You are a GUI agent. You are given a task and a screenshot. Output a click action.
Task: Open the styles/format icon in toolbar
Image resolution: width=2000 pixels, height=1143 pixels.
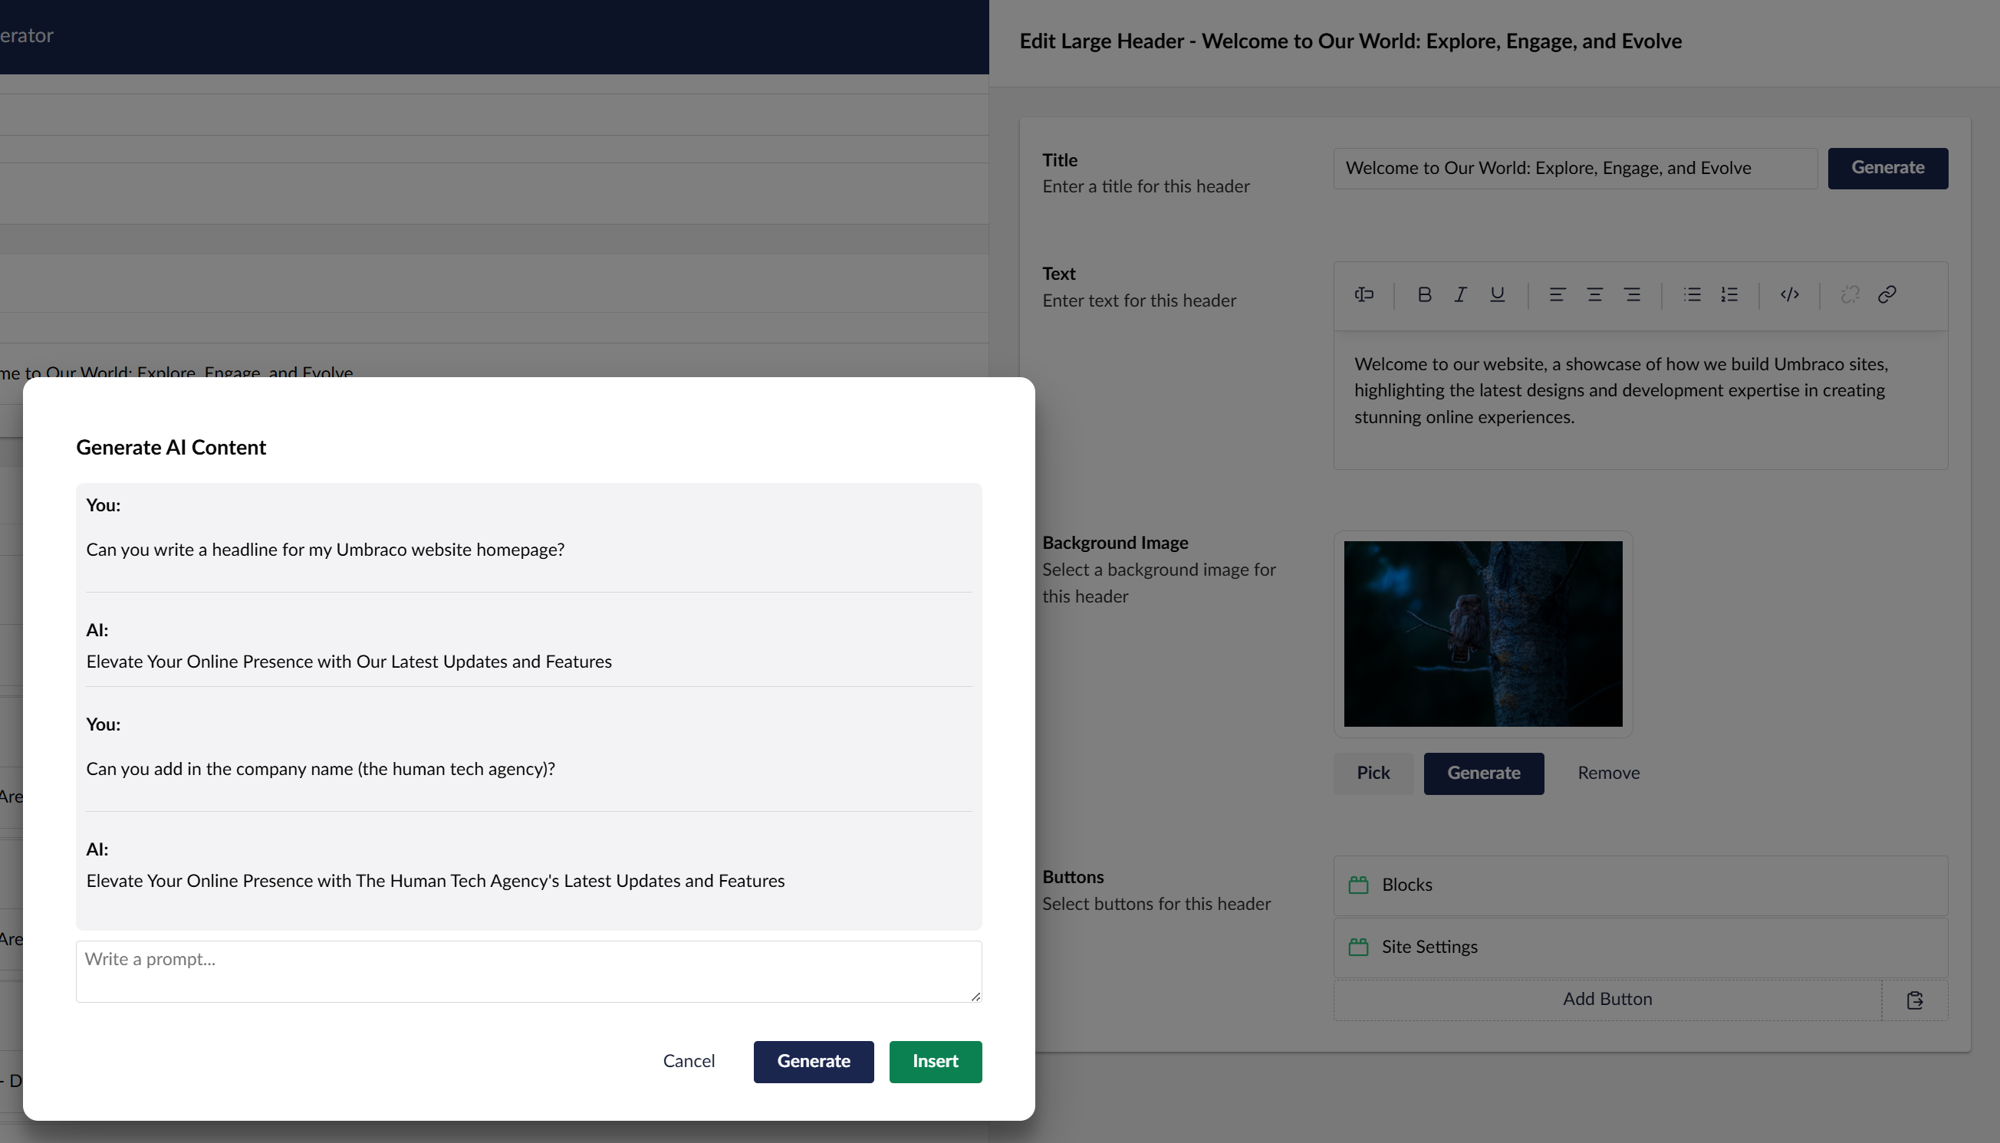click(x=1364, y=294)
